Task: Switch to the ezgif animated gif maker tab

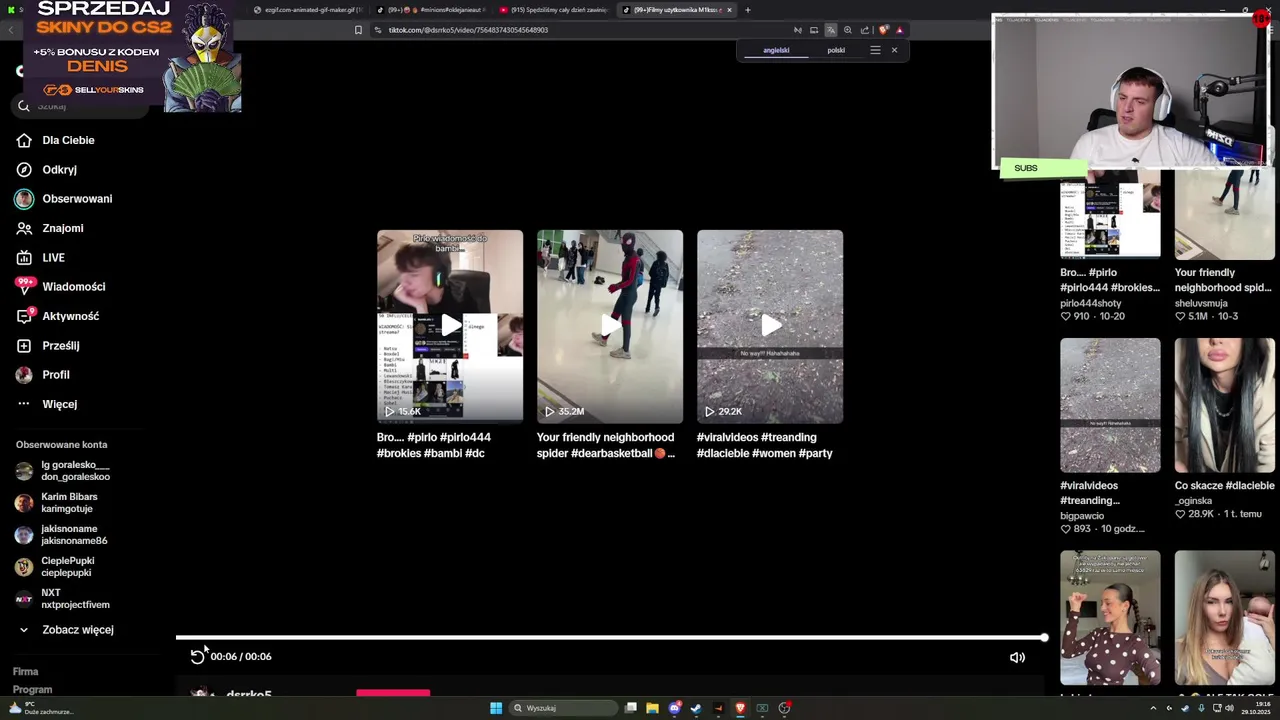Action: 306,10
